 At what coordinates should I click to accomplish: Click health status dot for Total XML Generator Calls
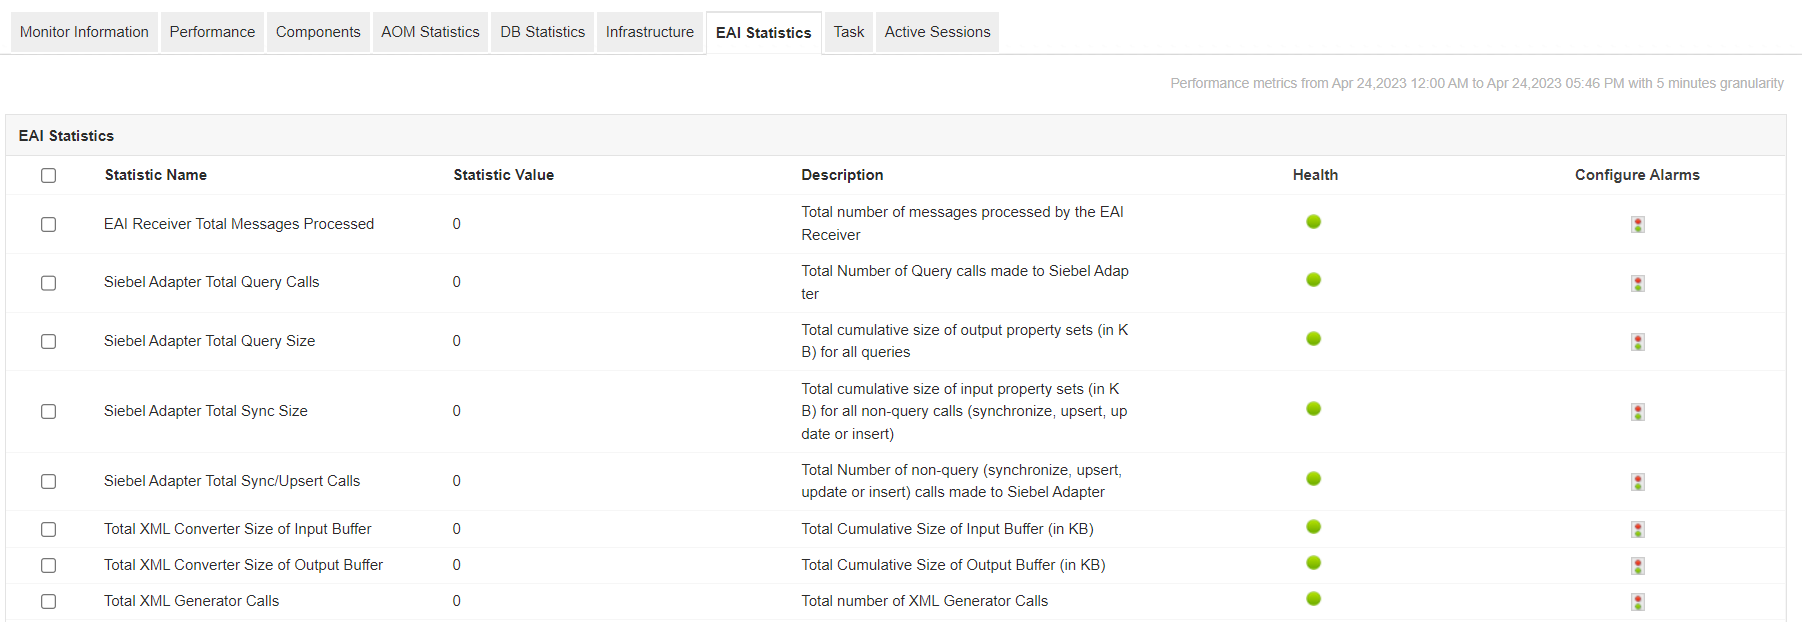1313,599
